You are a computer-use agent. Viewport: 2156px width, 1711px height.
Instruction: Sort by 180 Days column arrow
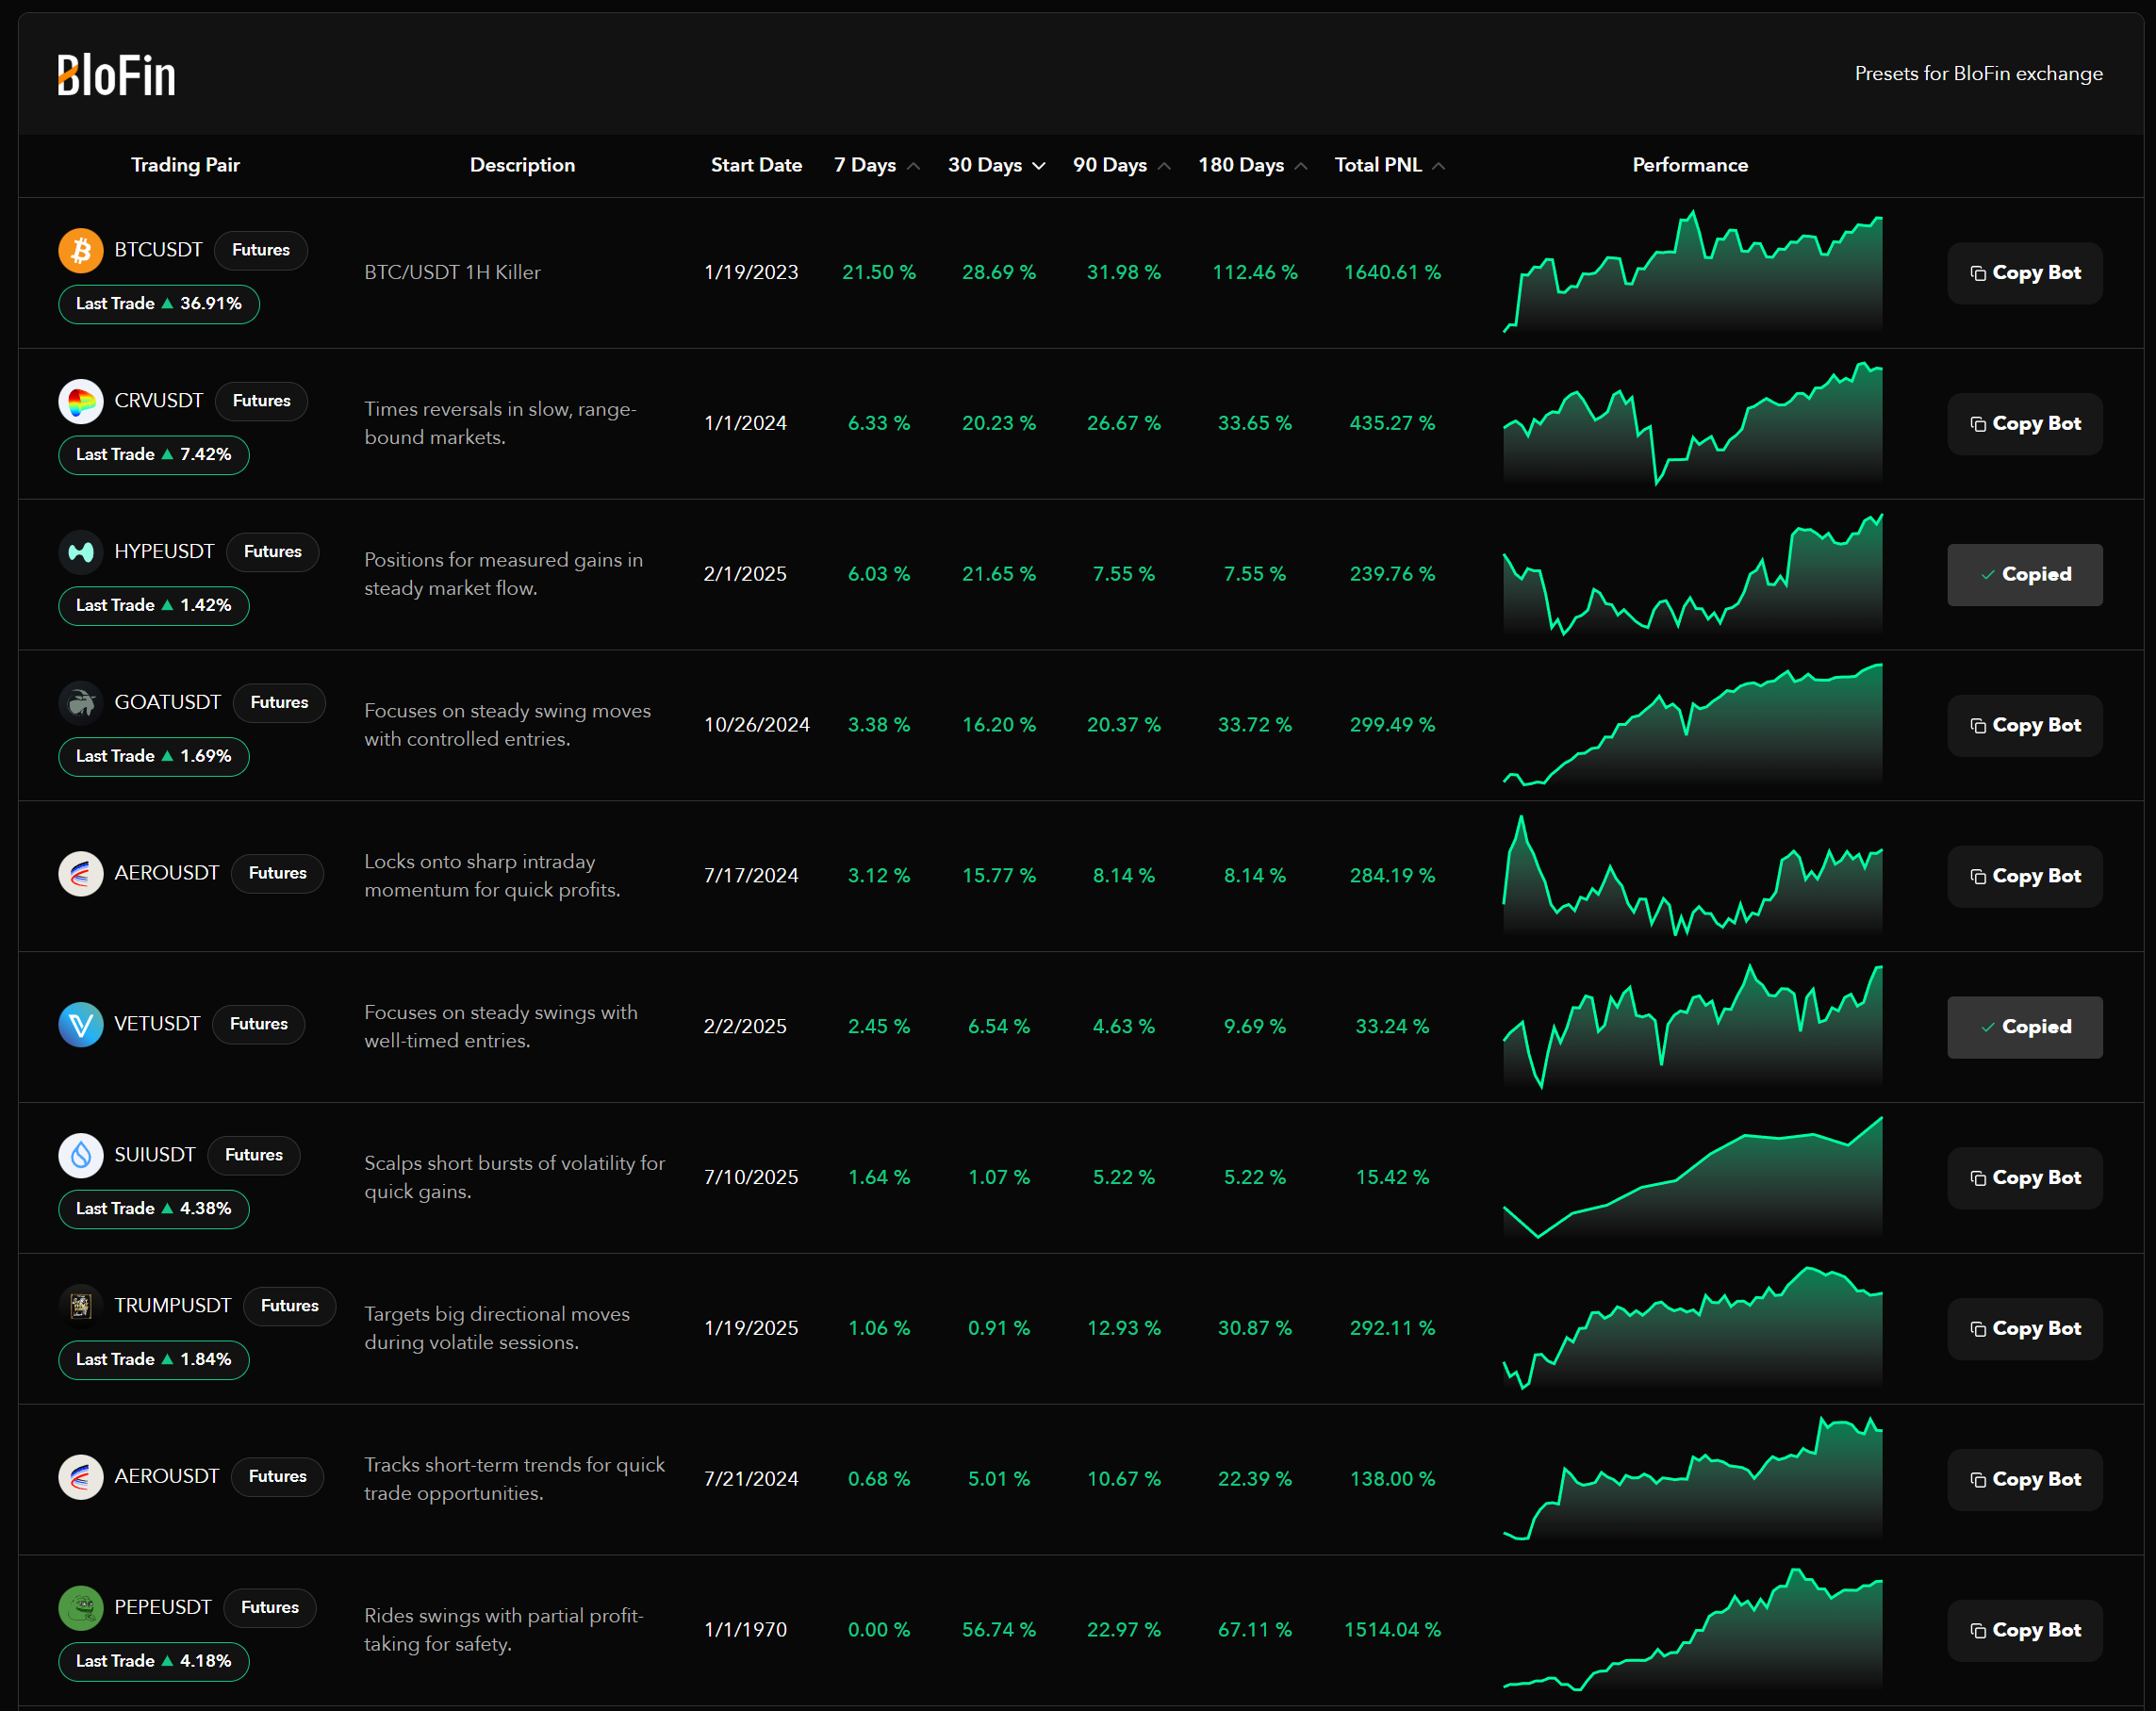coord(1301,166)
